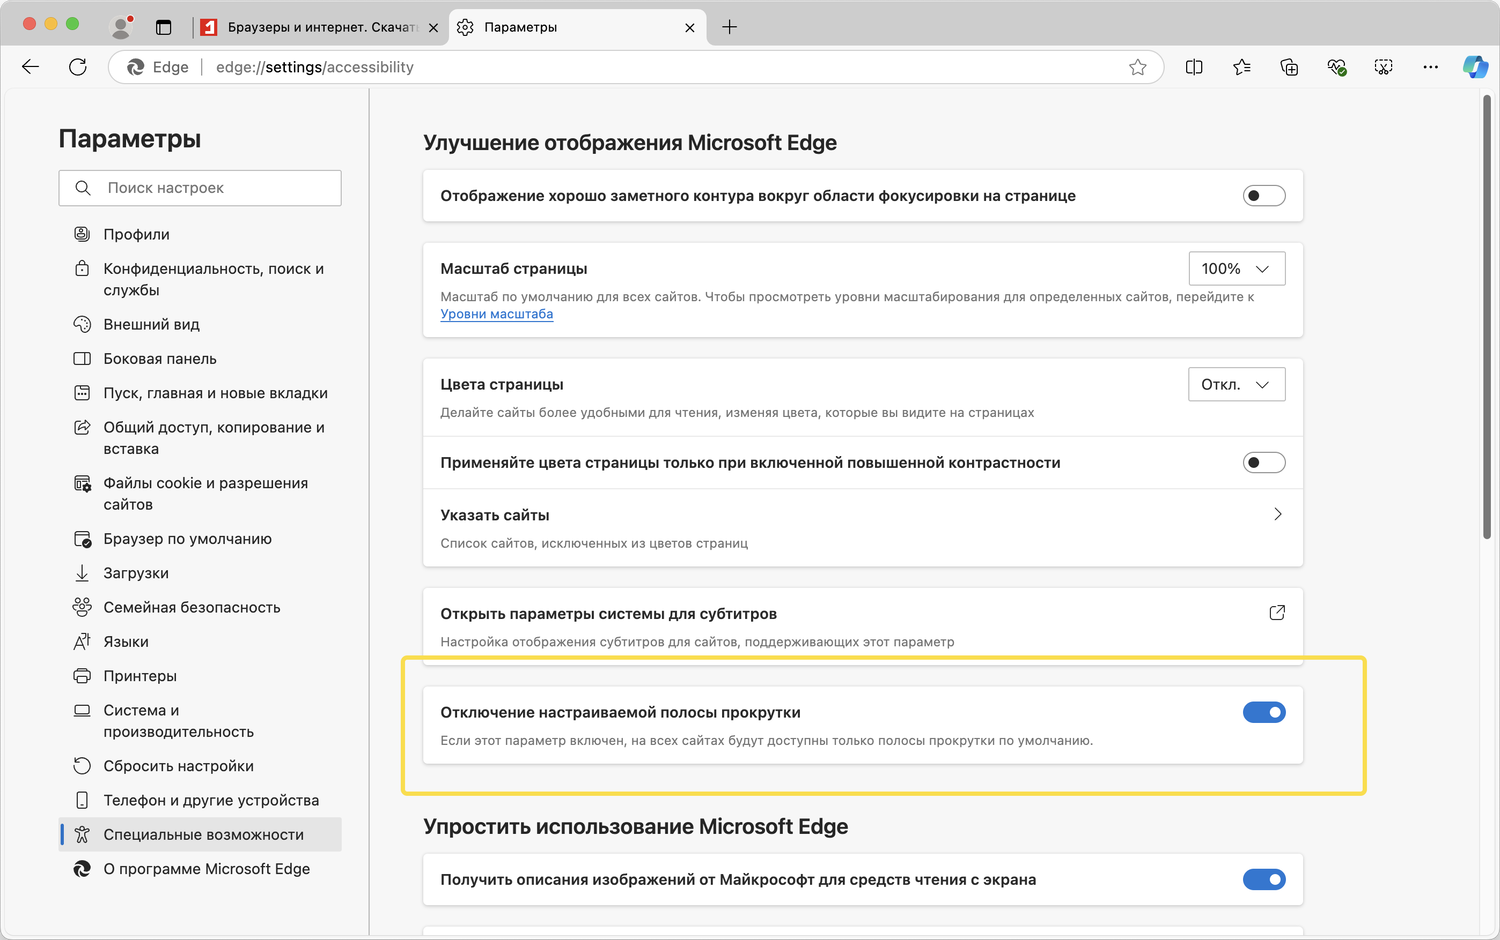This screenshot has width=1500, height=940.
Task: Enable the focus area outline toggle
Action: click(1264, 196)
